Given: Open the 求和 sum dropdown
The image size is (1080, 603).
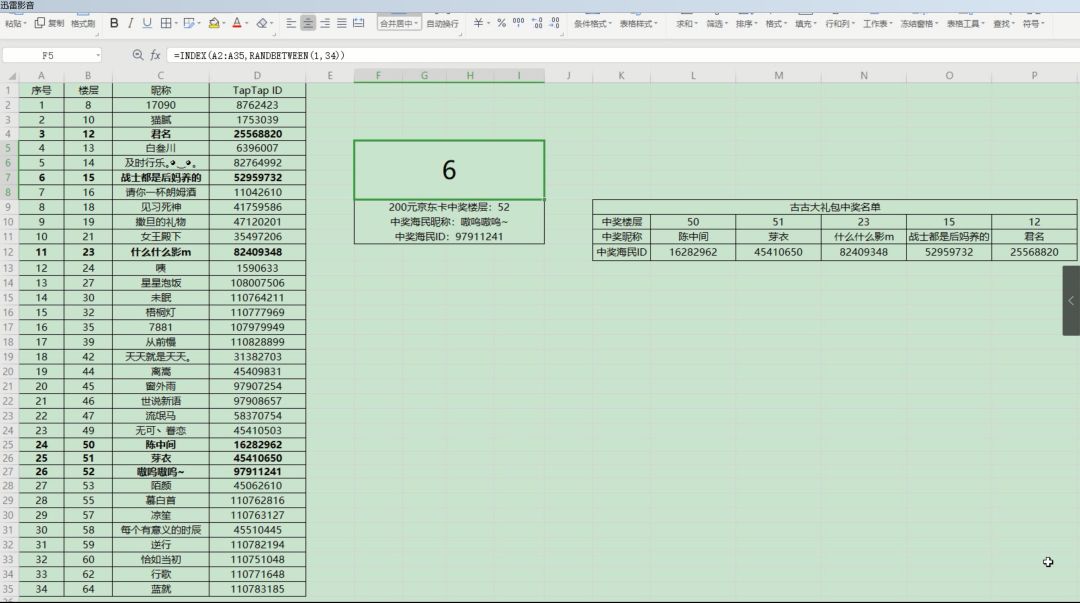Looking at the screenshot, I should click(686, 23).
